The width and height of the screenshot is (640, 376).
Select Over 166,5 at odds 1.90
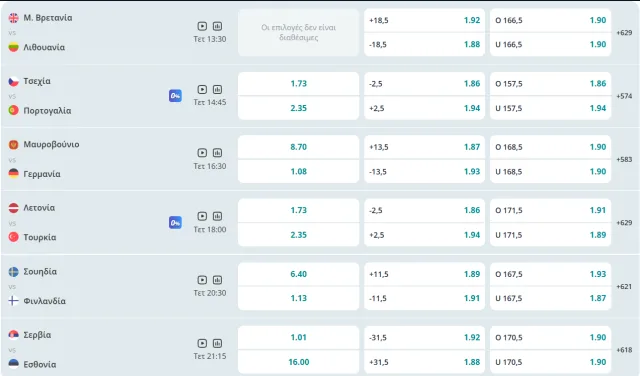tap(550, 20)
